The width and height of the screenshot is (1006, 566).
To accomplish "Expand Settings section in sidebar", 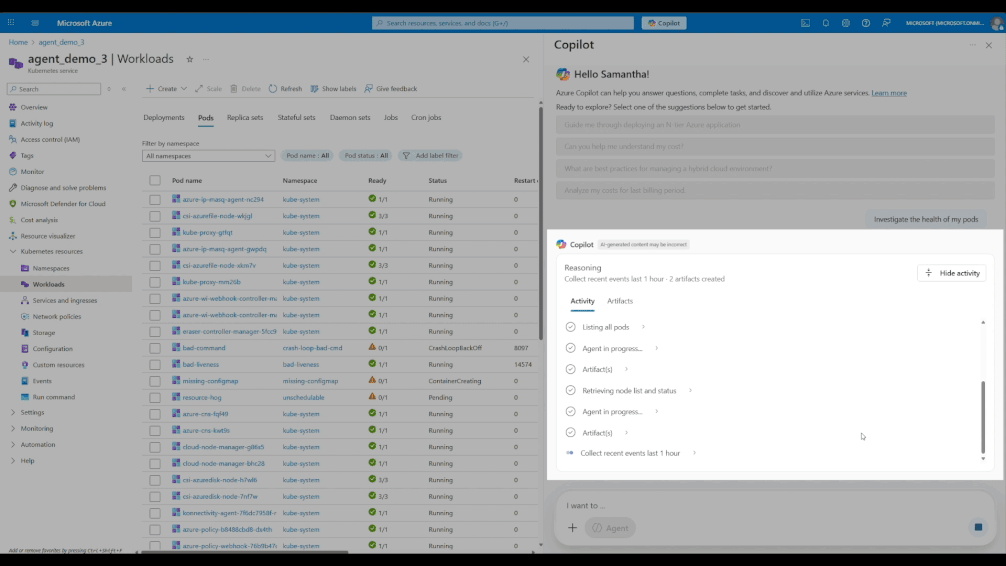I will (13, 413).
